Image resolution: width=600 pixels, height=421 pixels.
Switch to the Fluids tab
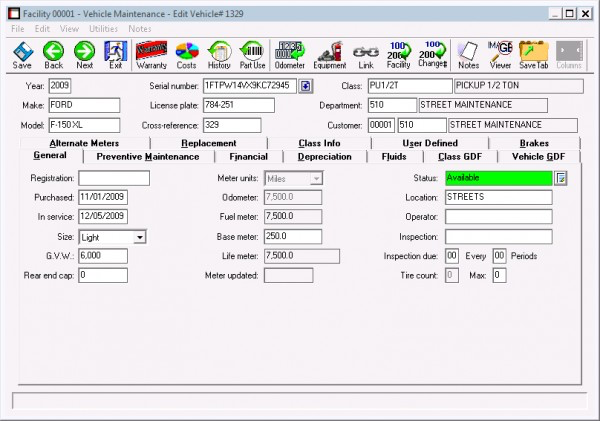(394, 157)
